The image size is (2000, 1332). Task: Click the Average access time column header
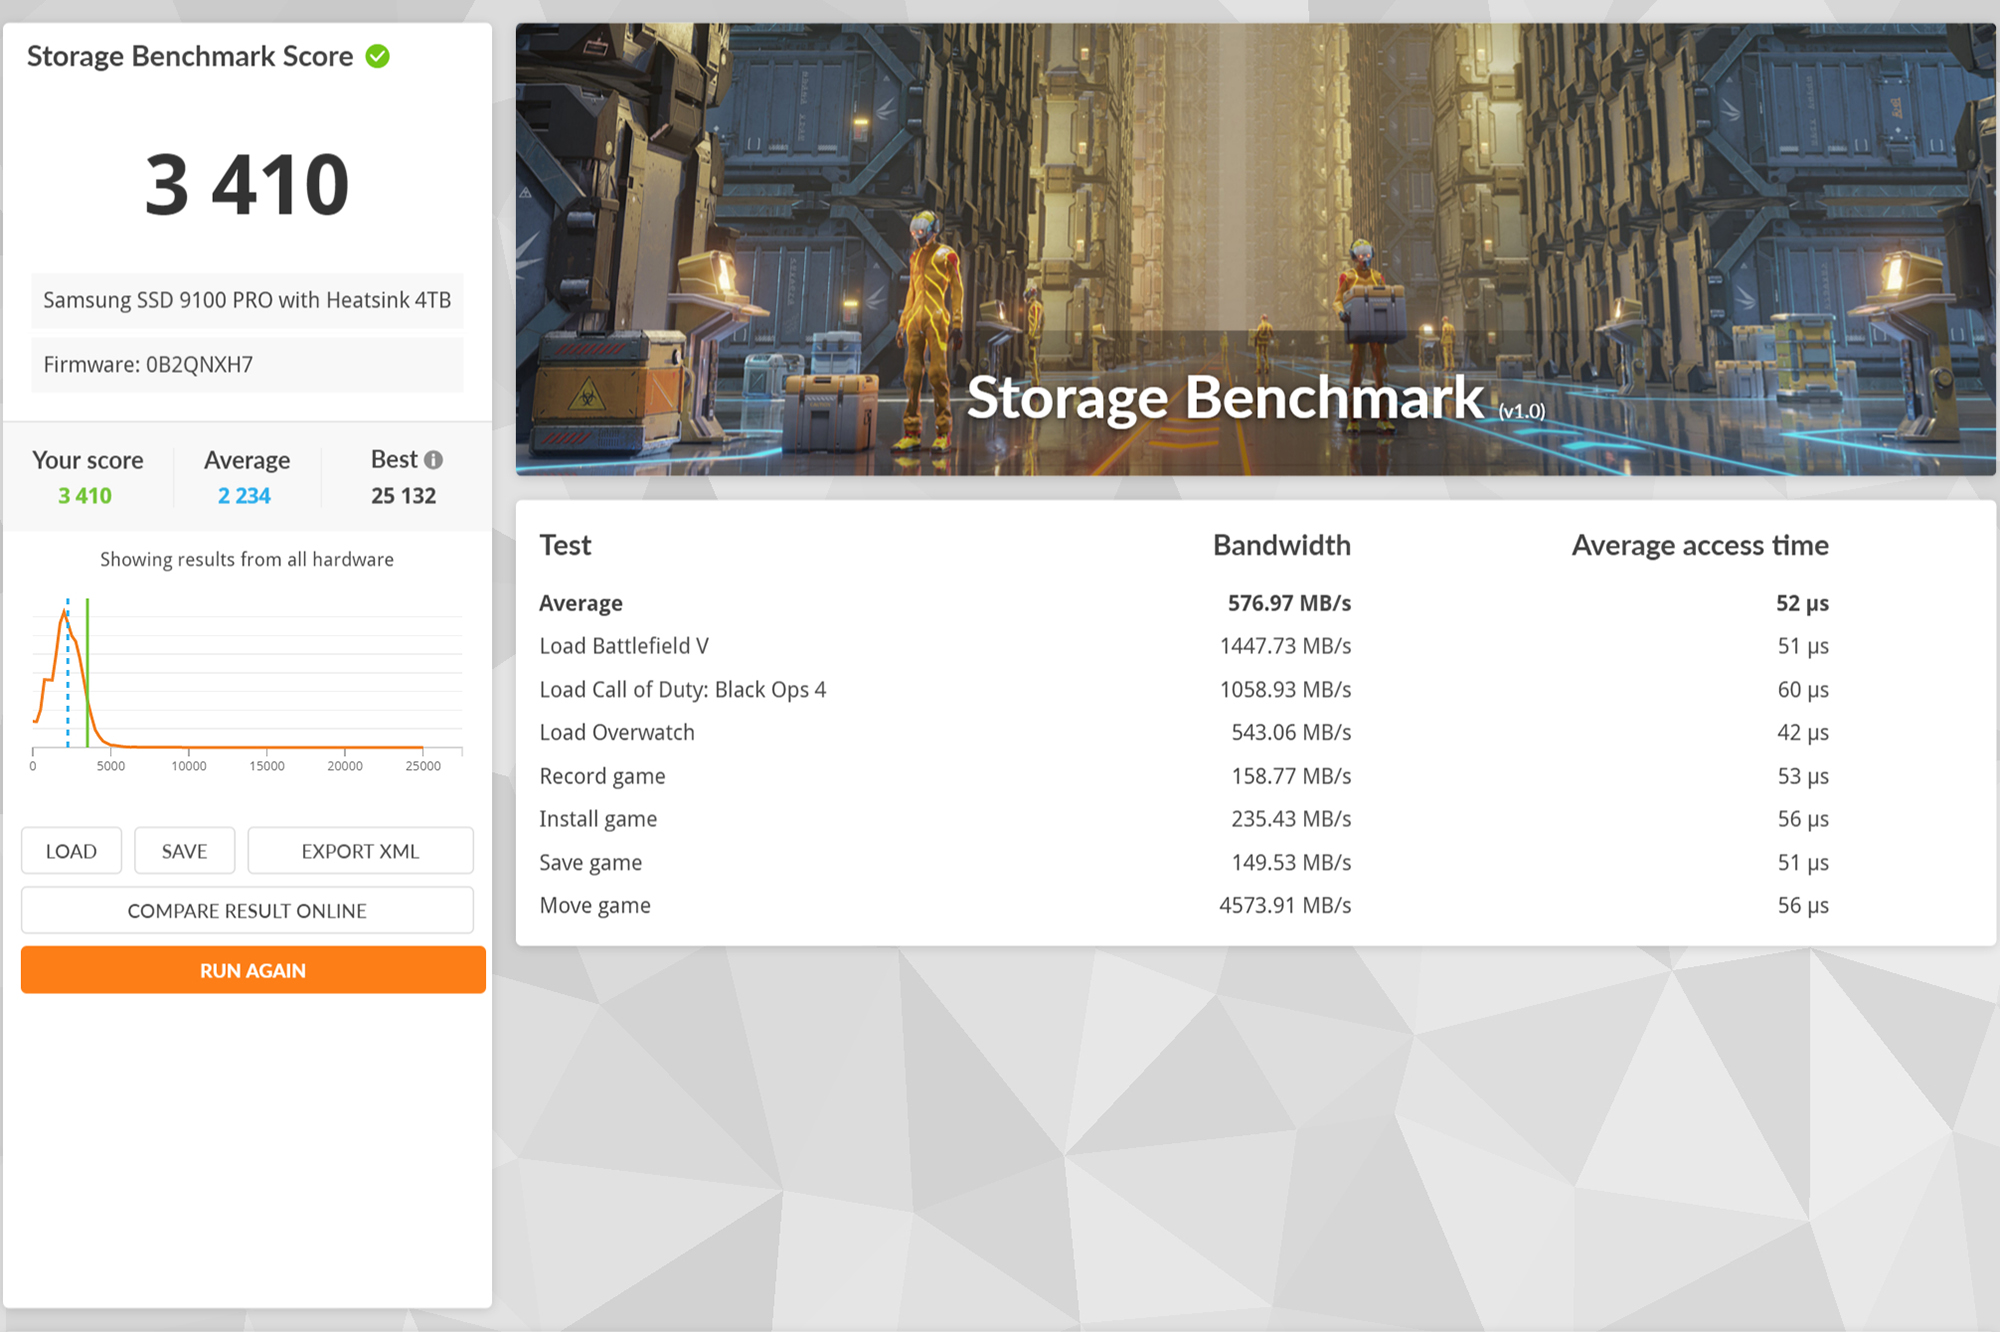[x=1699, y=545]
